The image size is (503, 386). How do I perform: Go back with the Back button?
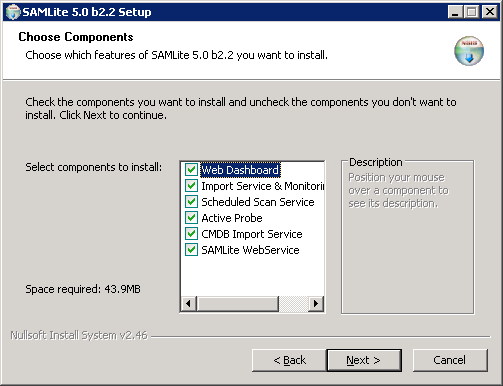coord(289,360)
